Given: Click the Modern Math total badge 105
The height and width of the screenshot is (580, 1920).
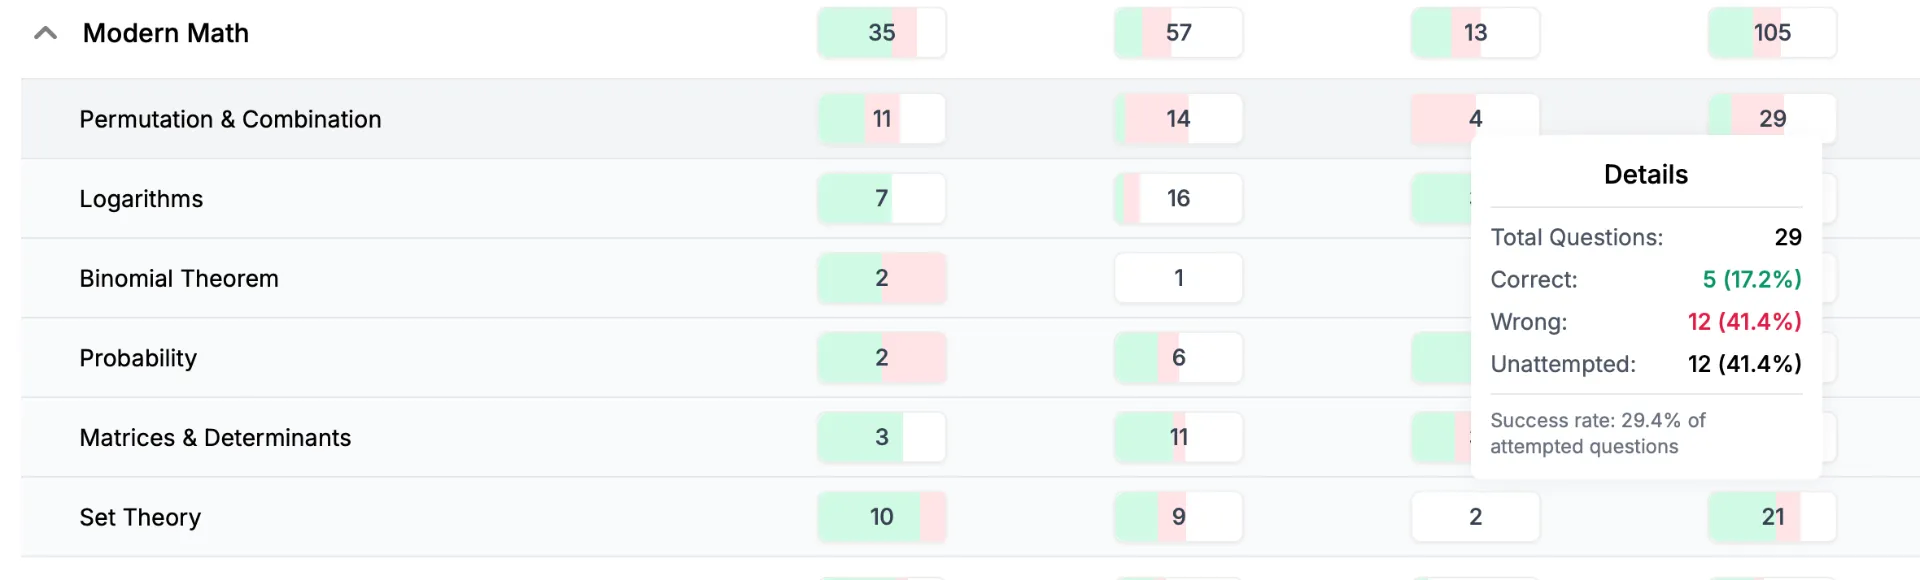Looking at the screenshot, I should [x=1772, y=33].
